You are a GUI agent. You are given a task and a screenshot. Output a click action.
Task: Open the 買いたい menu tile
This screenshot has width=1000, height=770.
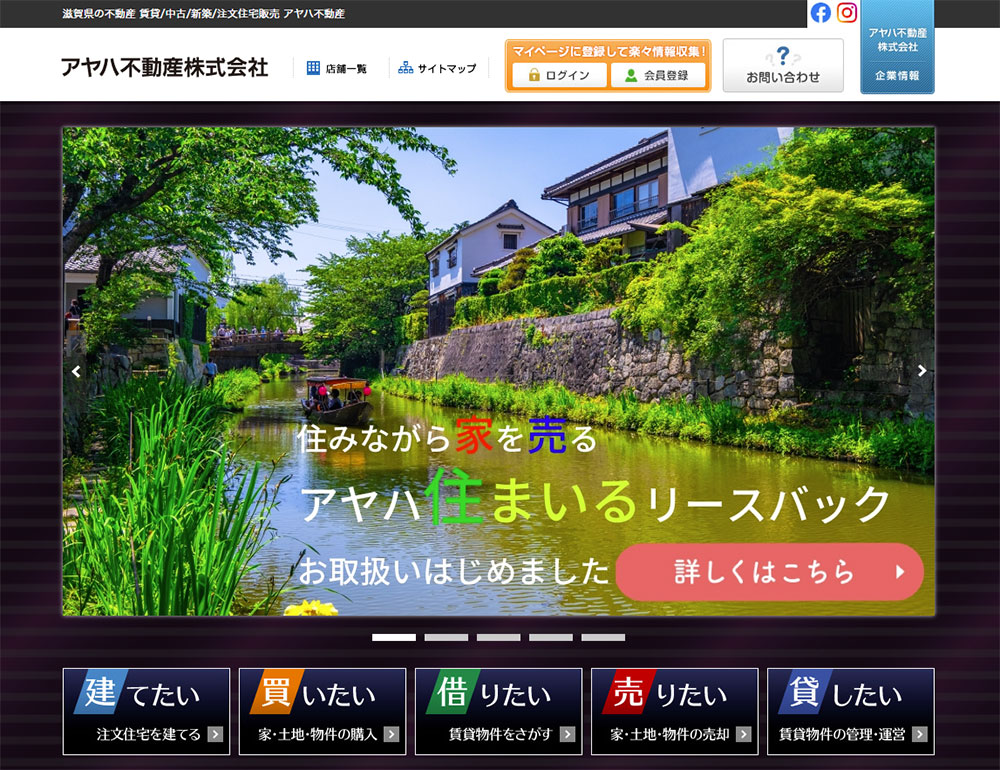pos(322,711)
